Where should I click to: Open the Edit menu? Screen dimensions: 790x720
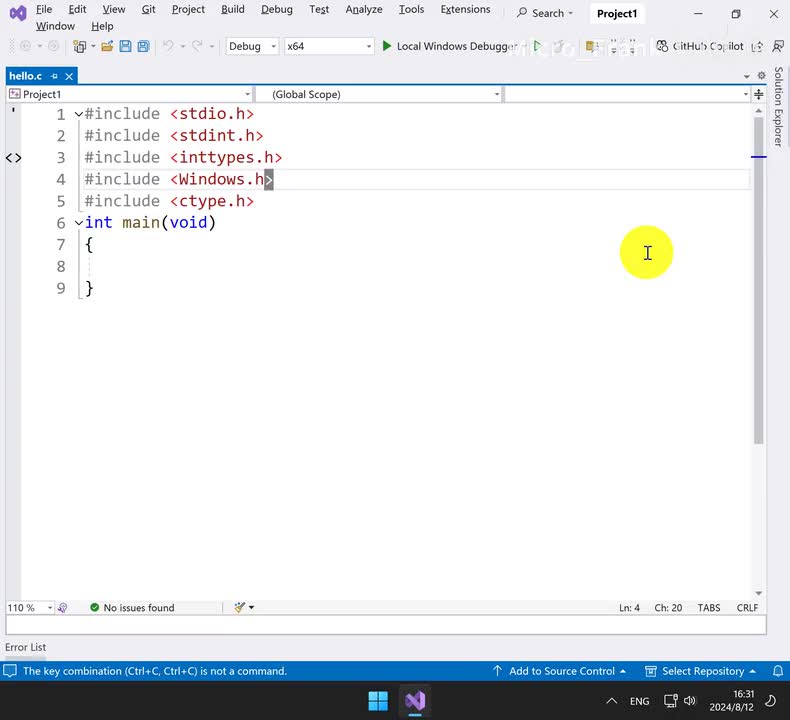[x=77, y=10]
